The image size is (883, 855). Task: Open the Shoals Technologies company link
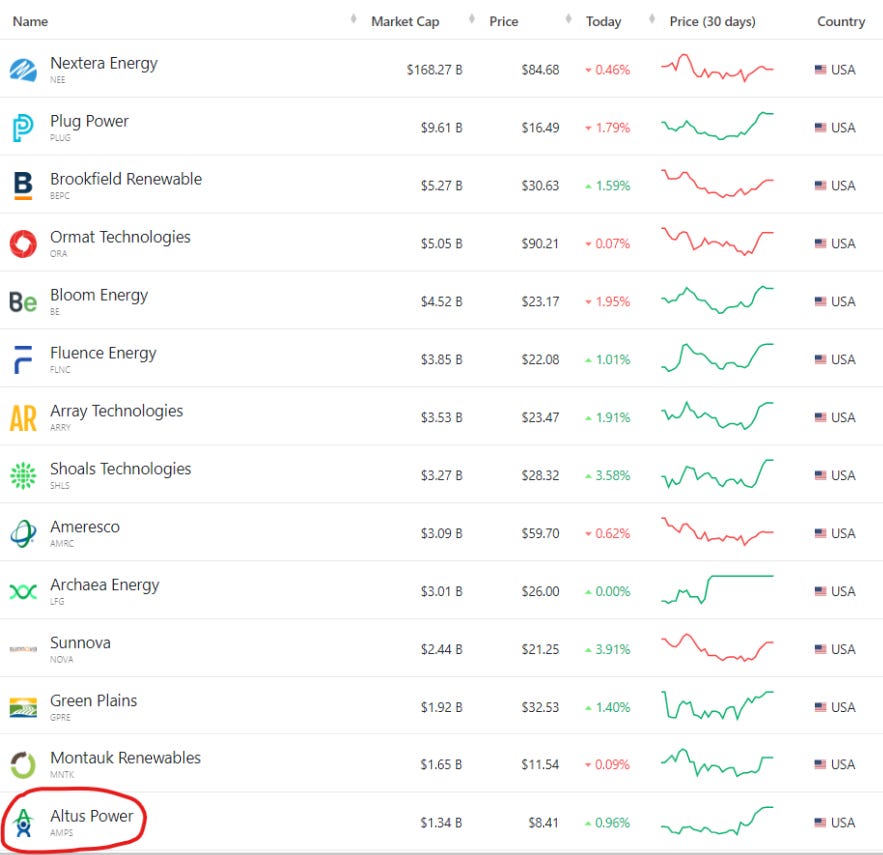coord(121,469)
